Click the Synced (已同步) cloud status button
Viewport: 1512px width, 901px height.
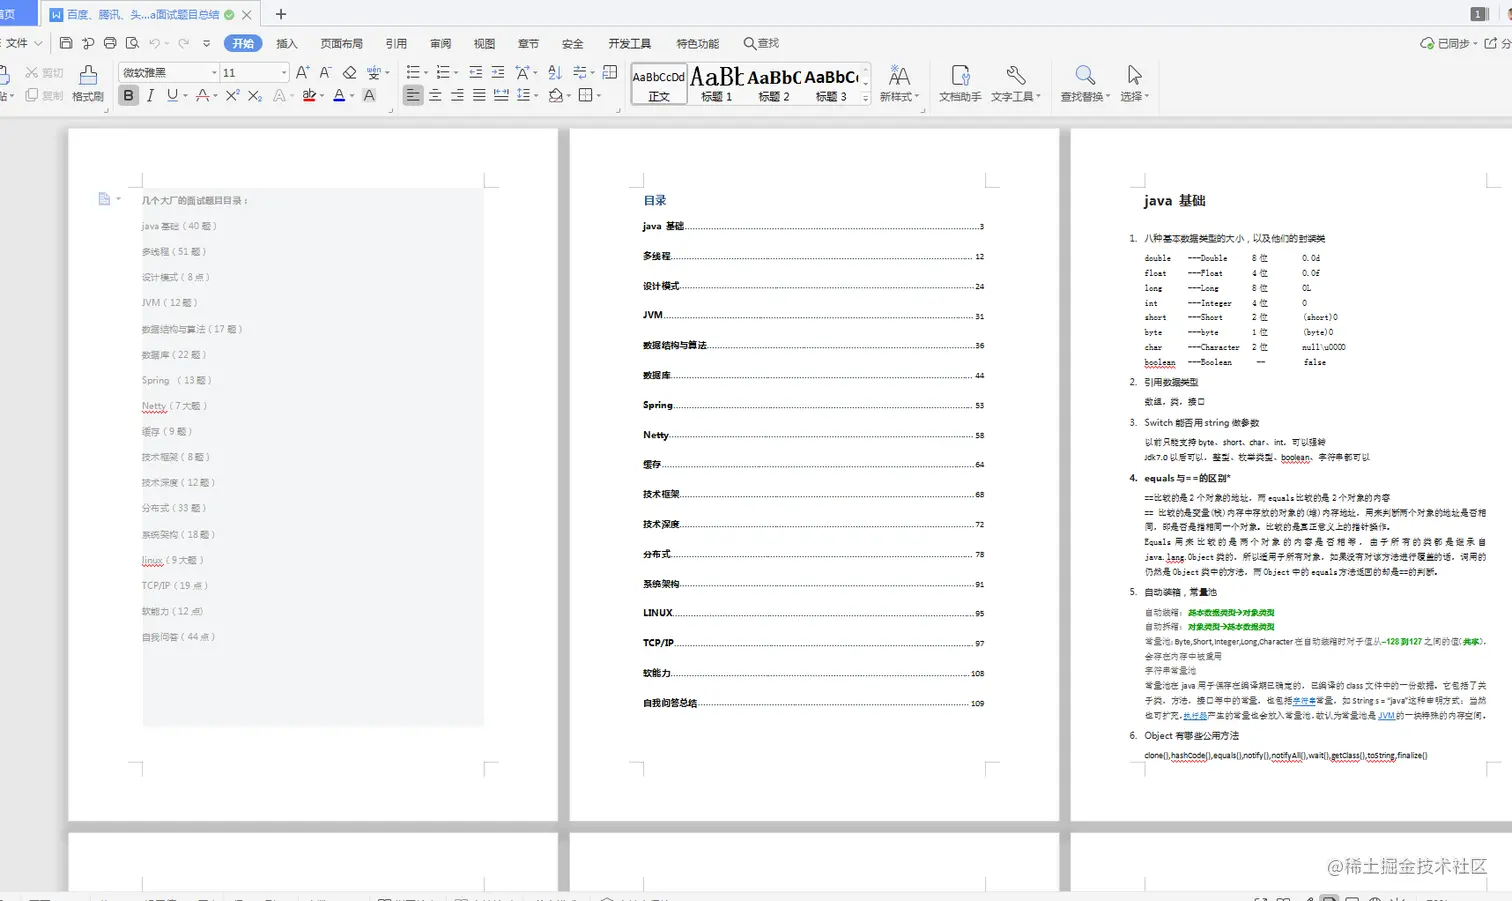[x=1448, y=43]
